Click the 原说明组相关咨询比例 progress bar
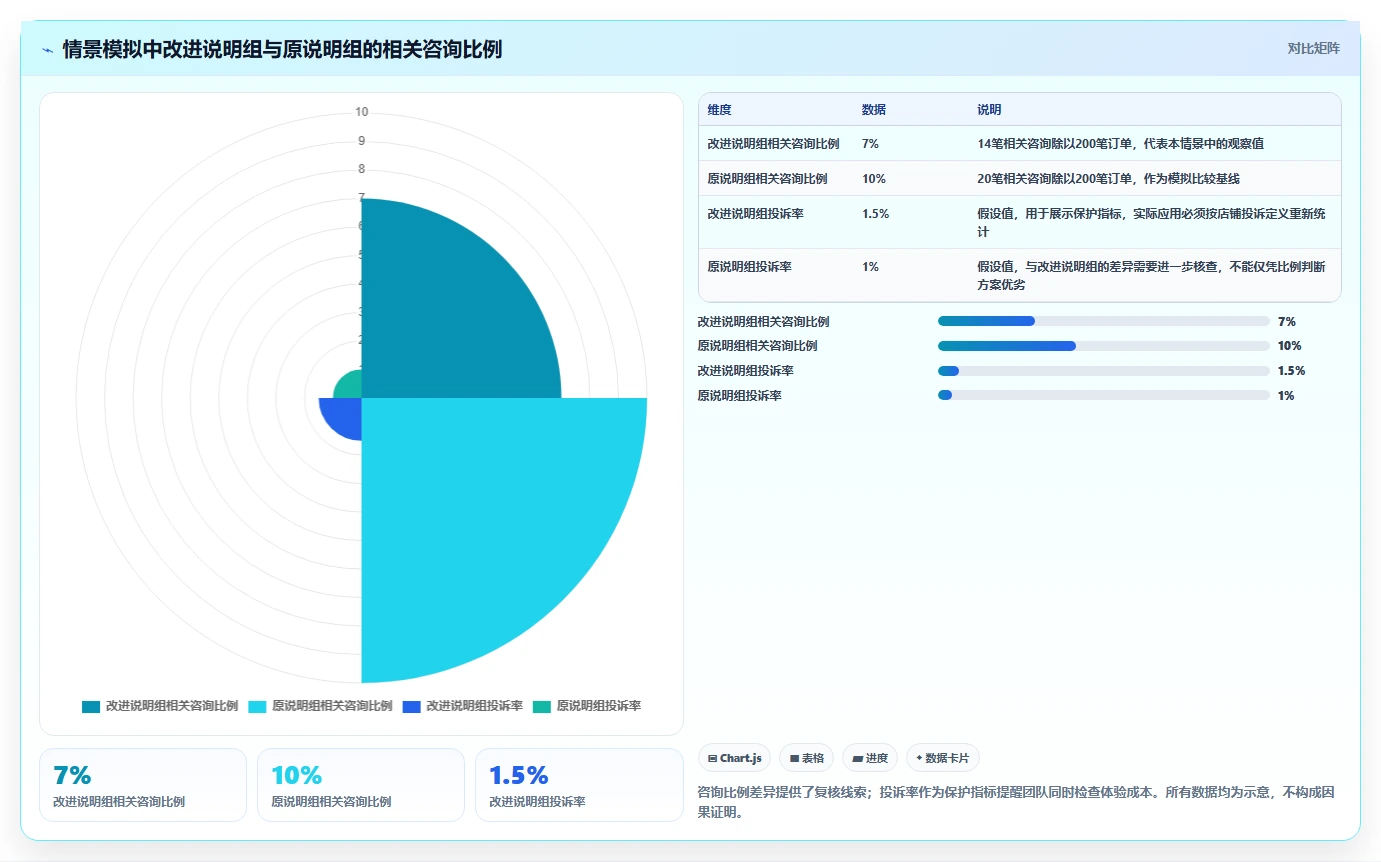Viewport: 1381px width, 862px height. (x=1104, y=346)
